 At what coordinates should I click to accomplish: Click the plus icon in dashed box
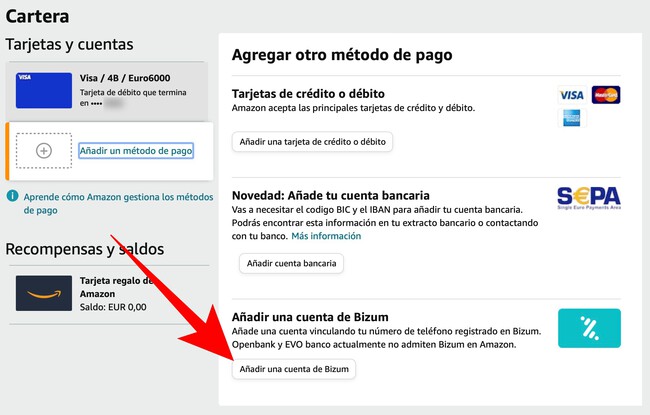point(43,150)
